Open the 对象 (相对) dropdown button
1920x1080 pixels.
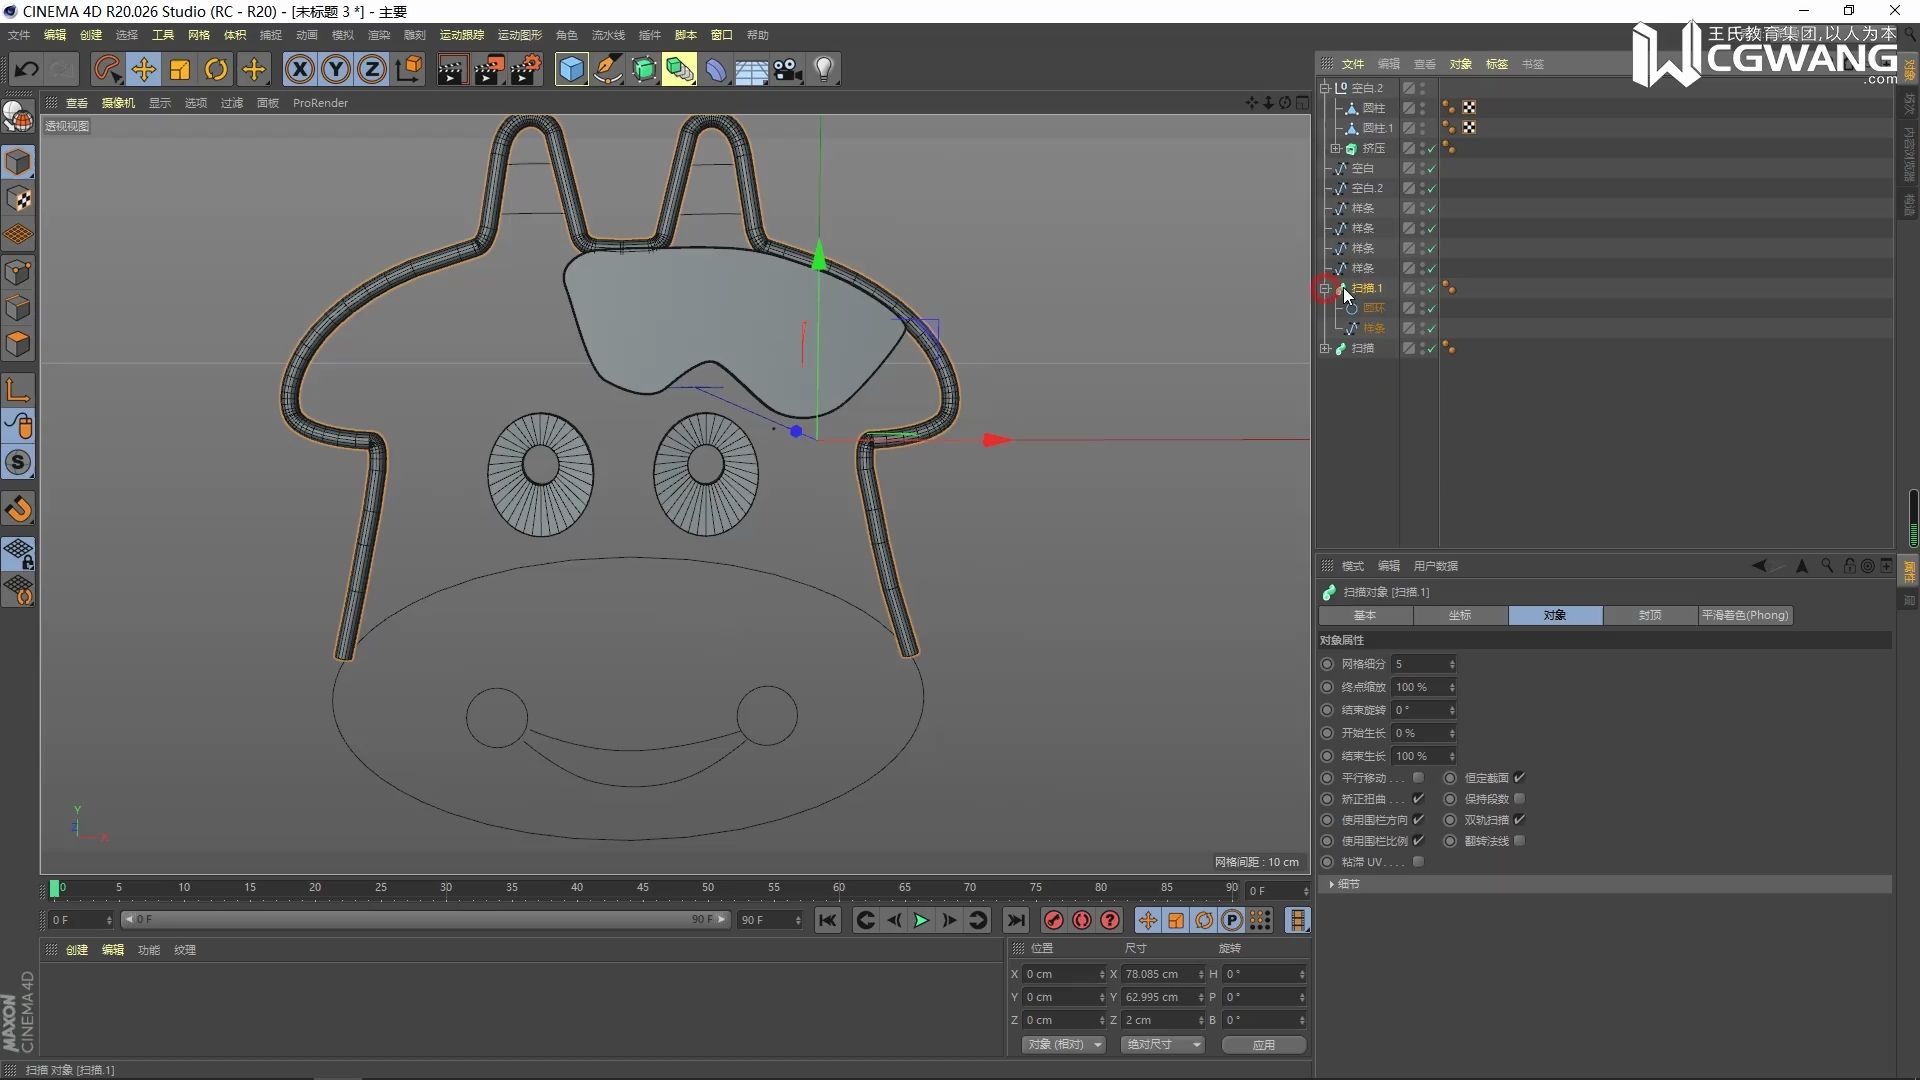pyautogui.click(x=1063, y=1044)
